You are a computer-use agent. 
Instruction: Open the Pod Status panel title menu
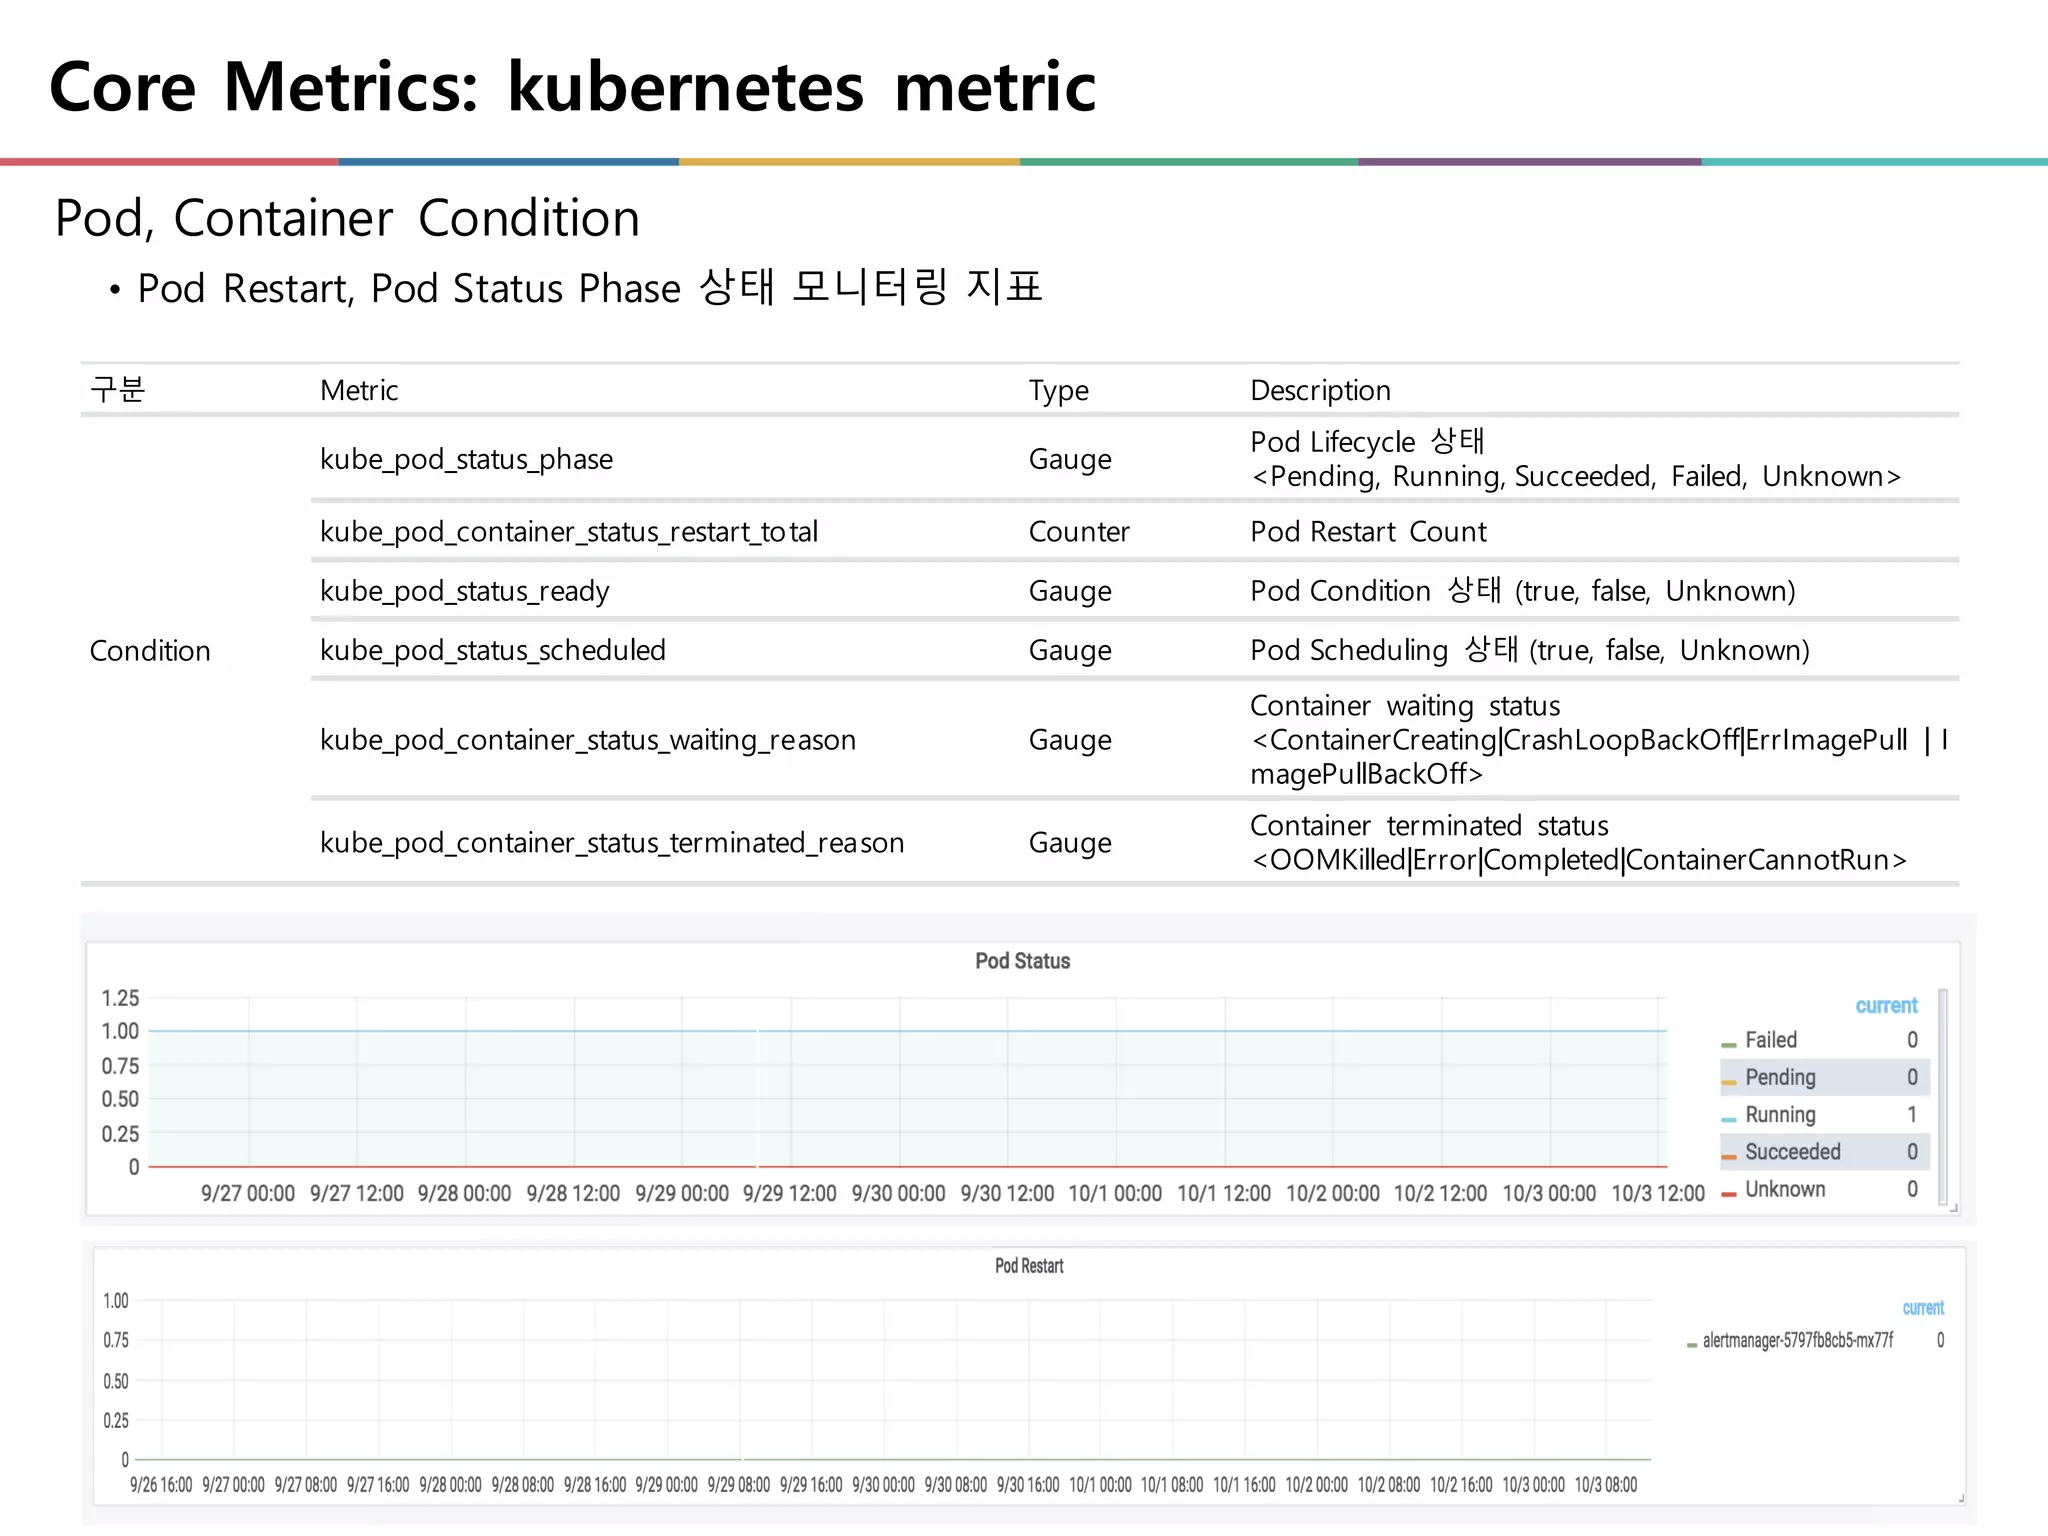1022,962
